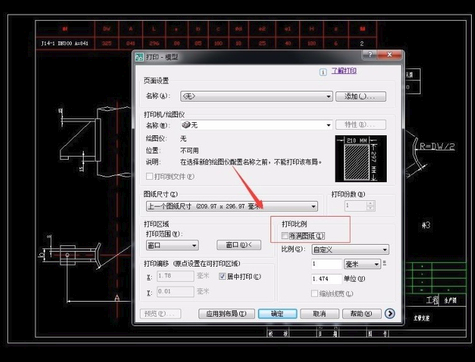This screenshot has width=475, height=362.
Task: Open the 毫米 unit dropdown
Action: tap(362, 264)
